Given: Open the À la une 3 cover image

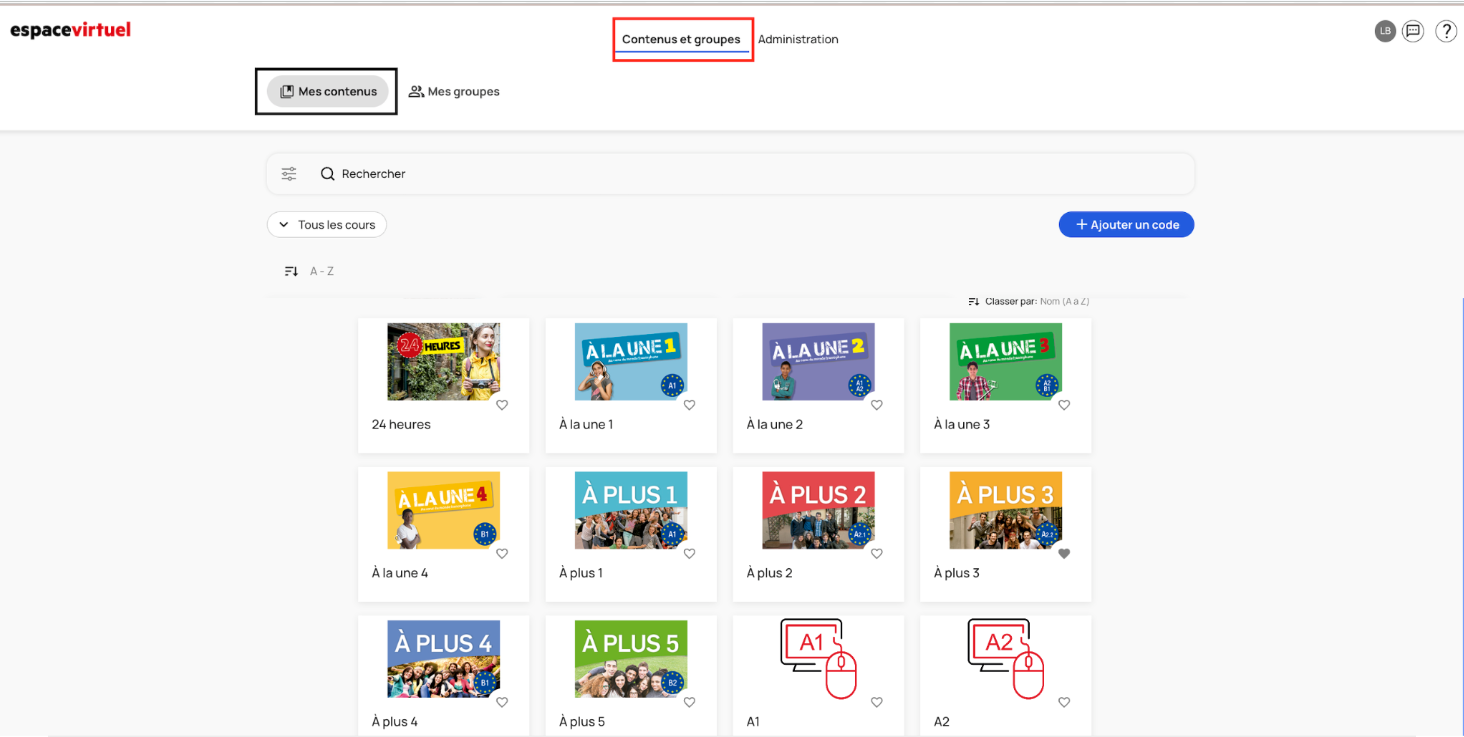Looking at the screenshot, I should point(1006,362).
